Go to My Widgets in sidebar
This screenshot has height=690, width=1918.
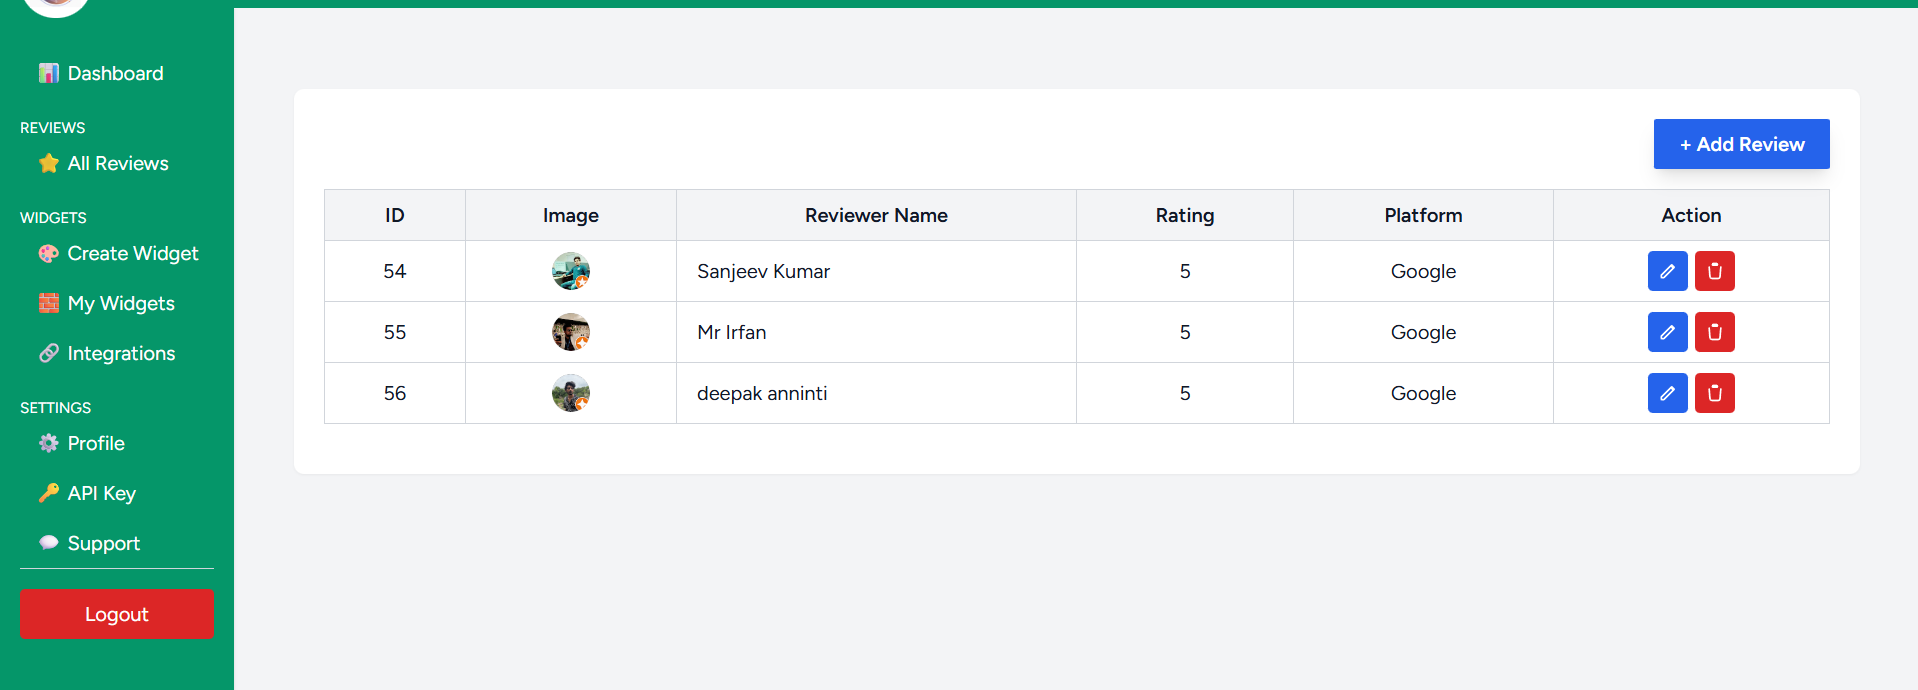120,303
